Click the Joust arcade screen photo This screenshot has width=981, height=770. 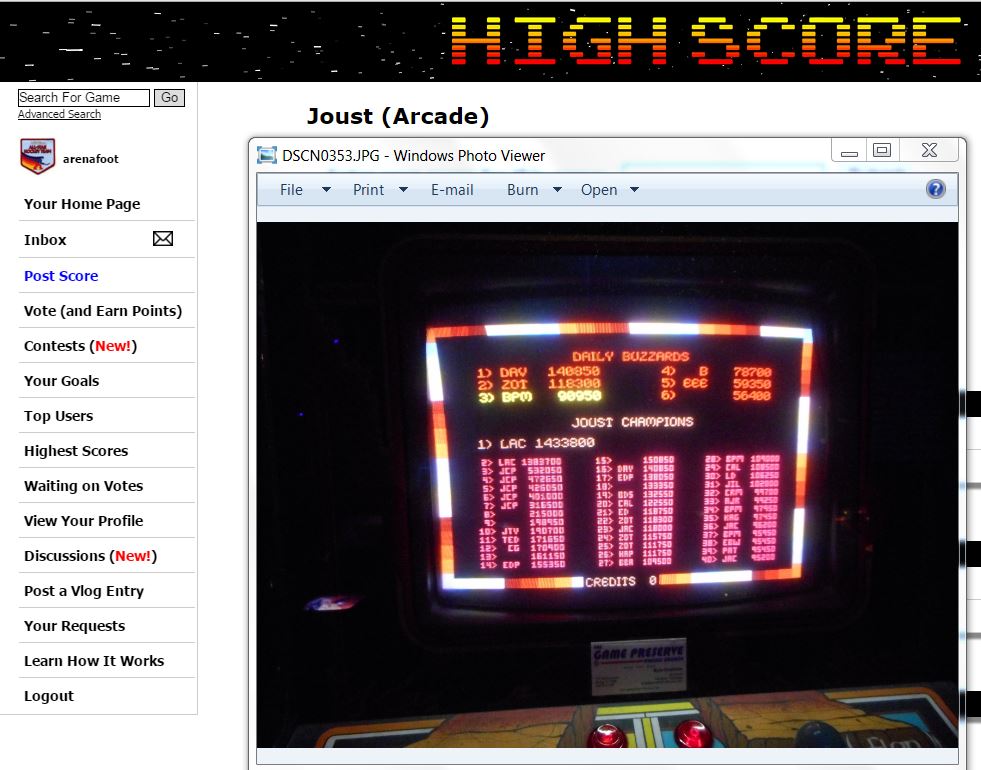[607, 485]
